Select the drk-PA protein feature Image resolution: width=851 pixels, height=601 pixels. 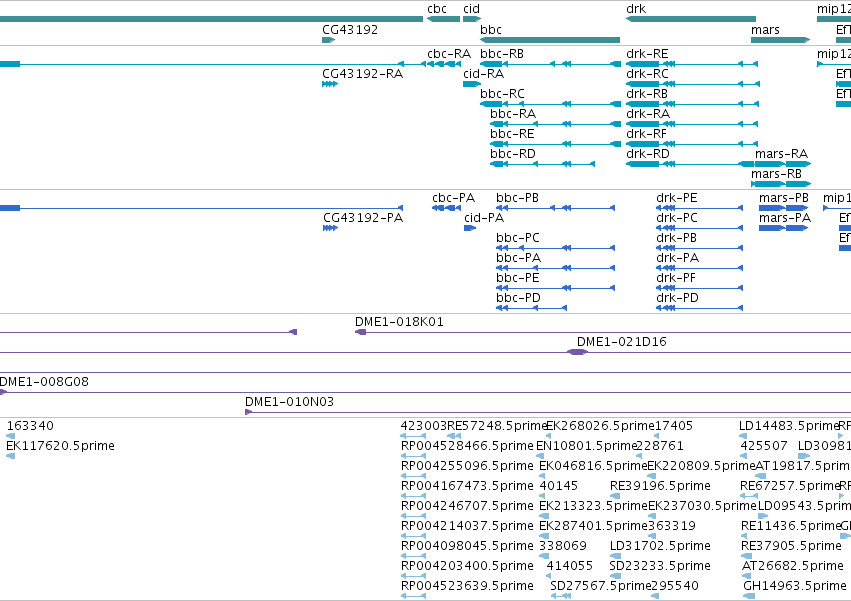[699, 268]
